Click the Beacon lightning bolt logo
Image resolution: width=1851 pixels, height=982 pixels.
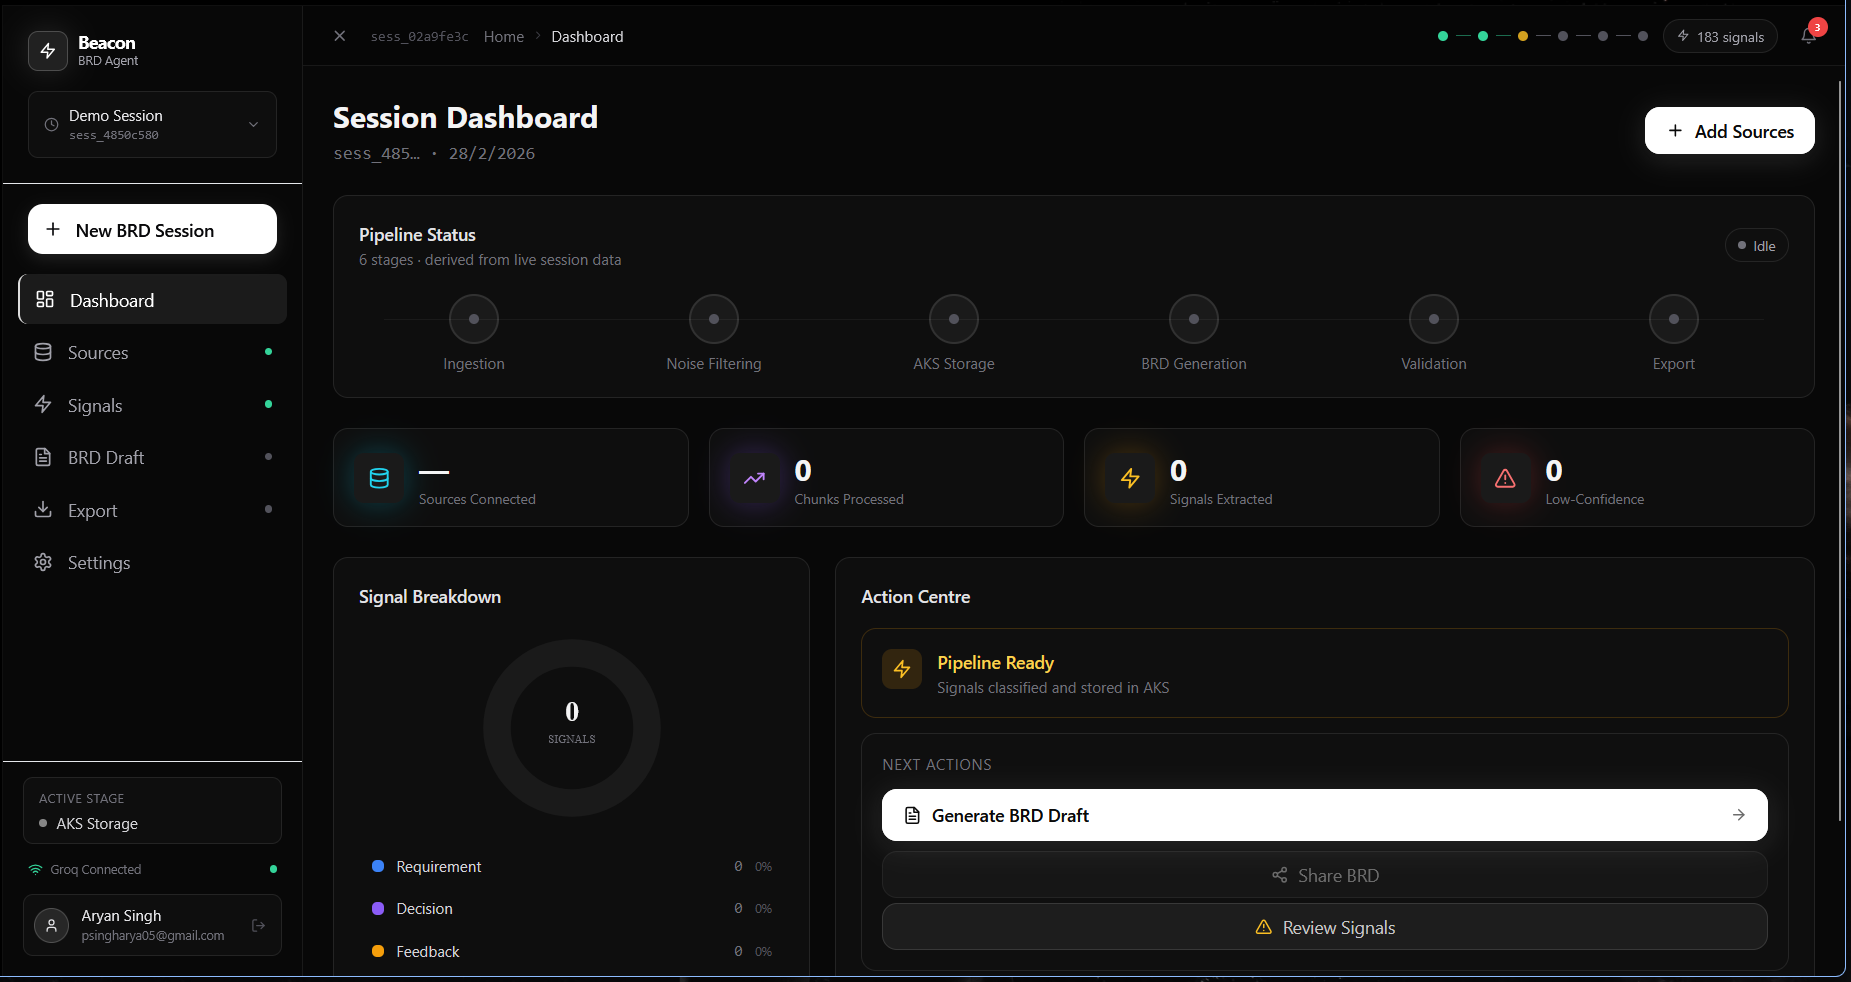click(x=48, y=51)
